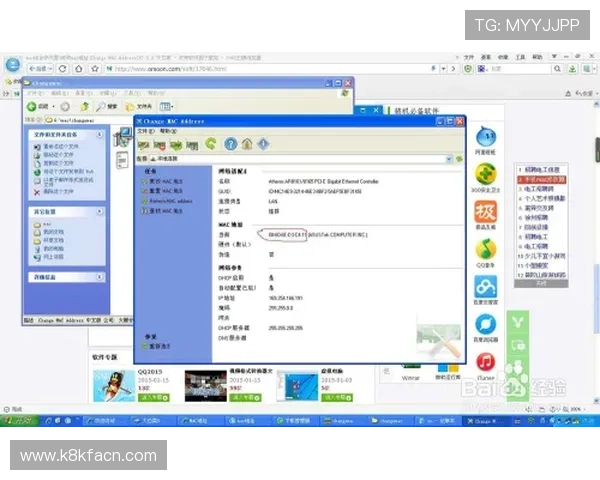Viewport: 600px width, 480px height.
Task: Click the browser favorites star icon
Action: (x=95, y=69)
